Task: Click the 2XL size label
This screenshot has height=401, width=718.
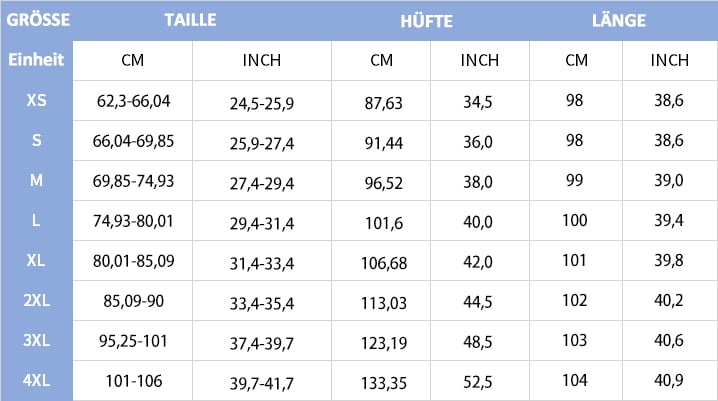Action: (x=37, y=300)
